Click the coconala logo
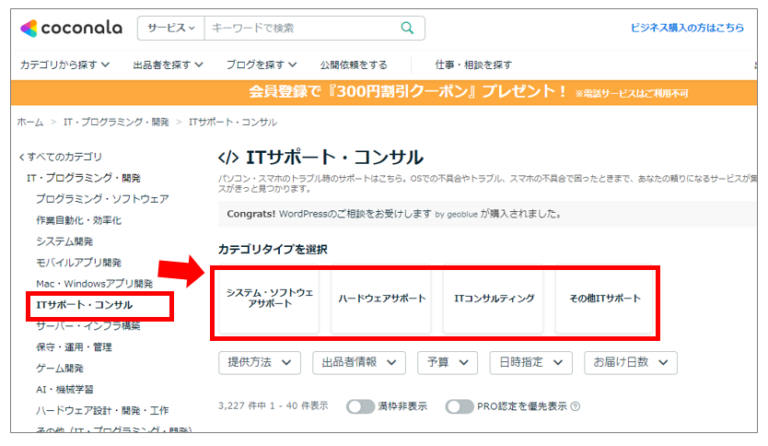Viewport: 768px width, 446px height. coord(71,28)
